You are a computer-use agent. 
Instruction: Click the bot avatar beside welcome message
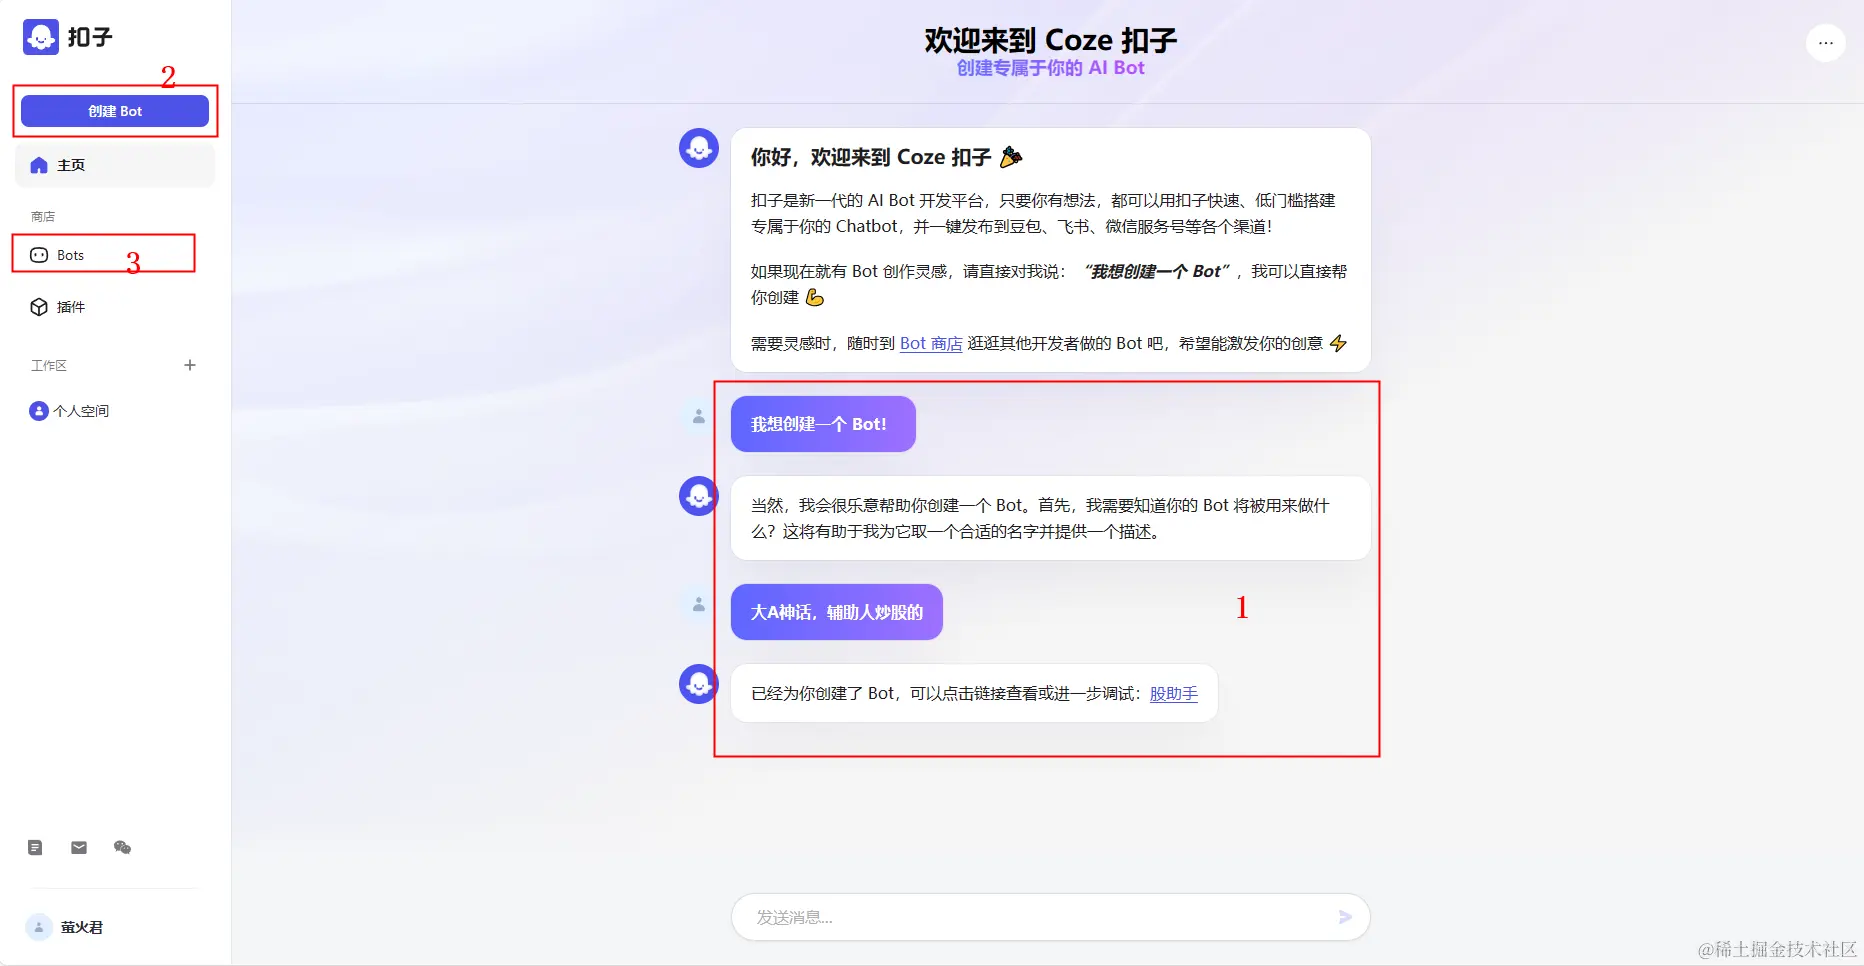(699, 148)
